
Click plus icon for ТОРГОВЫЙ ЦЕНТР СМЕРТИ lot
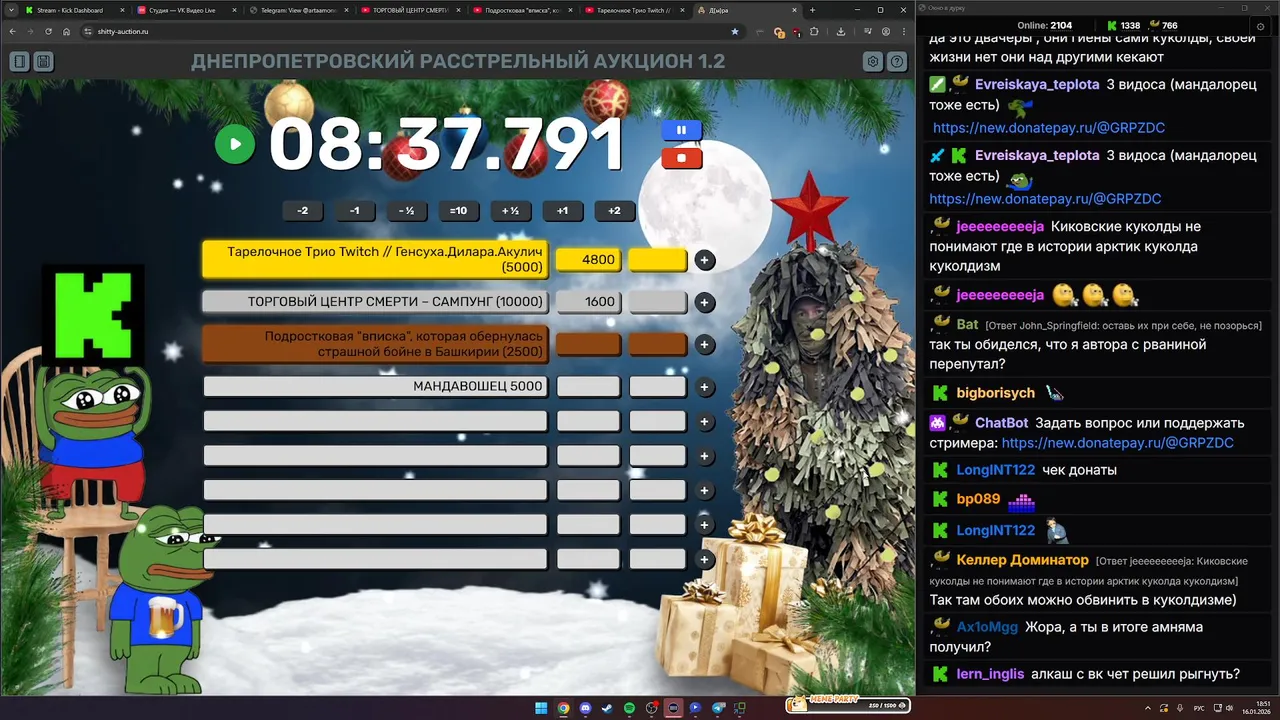tap(705, 302)
